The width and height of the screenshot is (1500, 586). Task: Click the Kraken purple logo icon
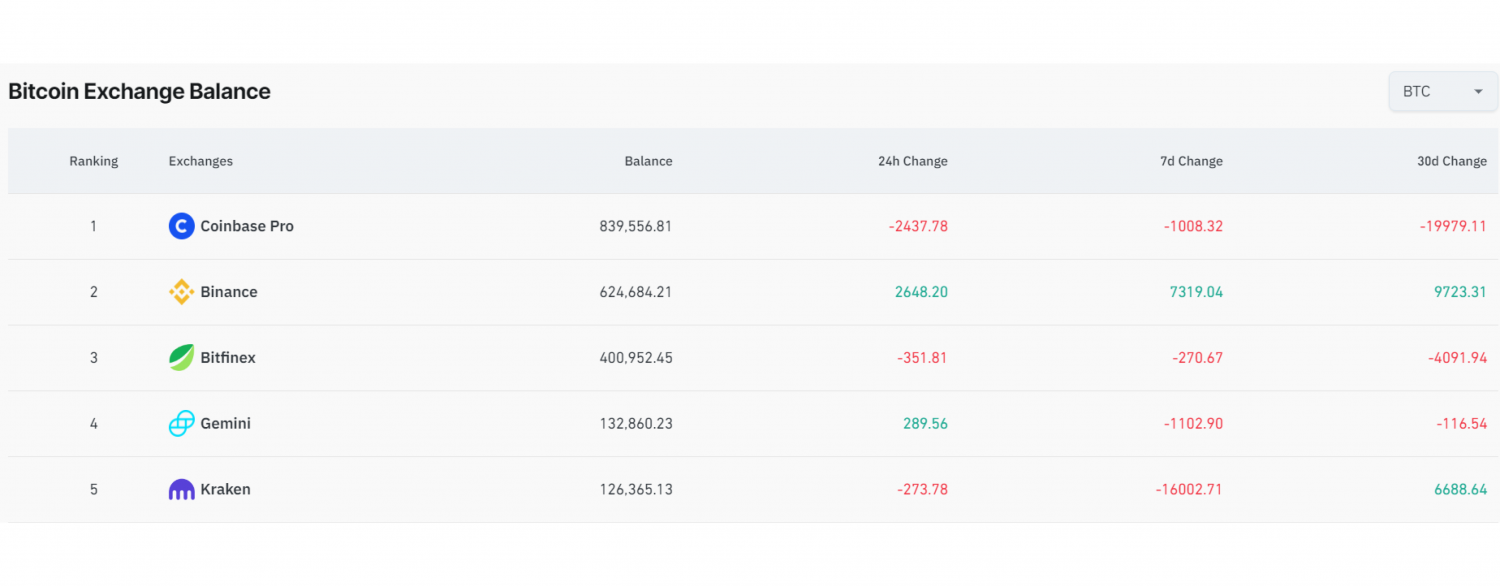pos(181,490)
